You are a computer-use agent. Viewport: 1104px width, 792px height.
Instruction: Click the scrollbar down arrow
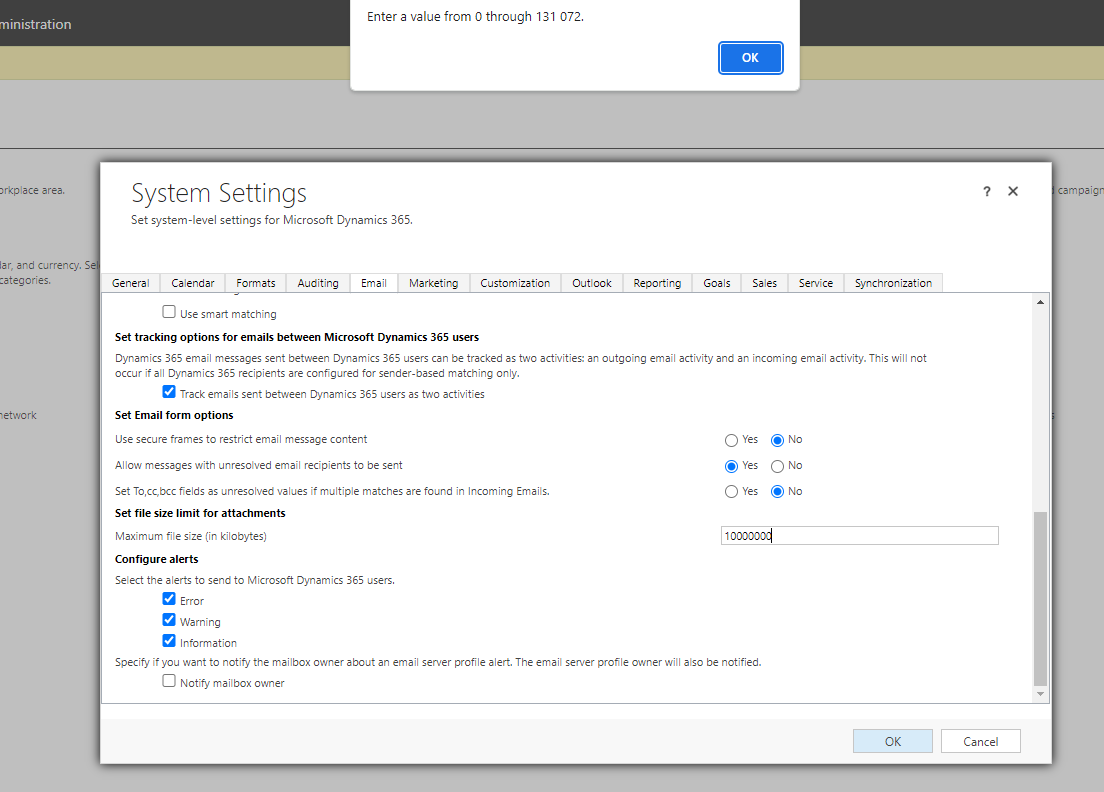click(x=1040, y=694)
